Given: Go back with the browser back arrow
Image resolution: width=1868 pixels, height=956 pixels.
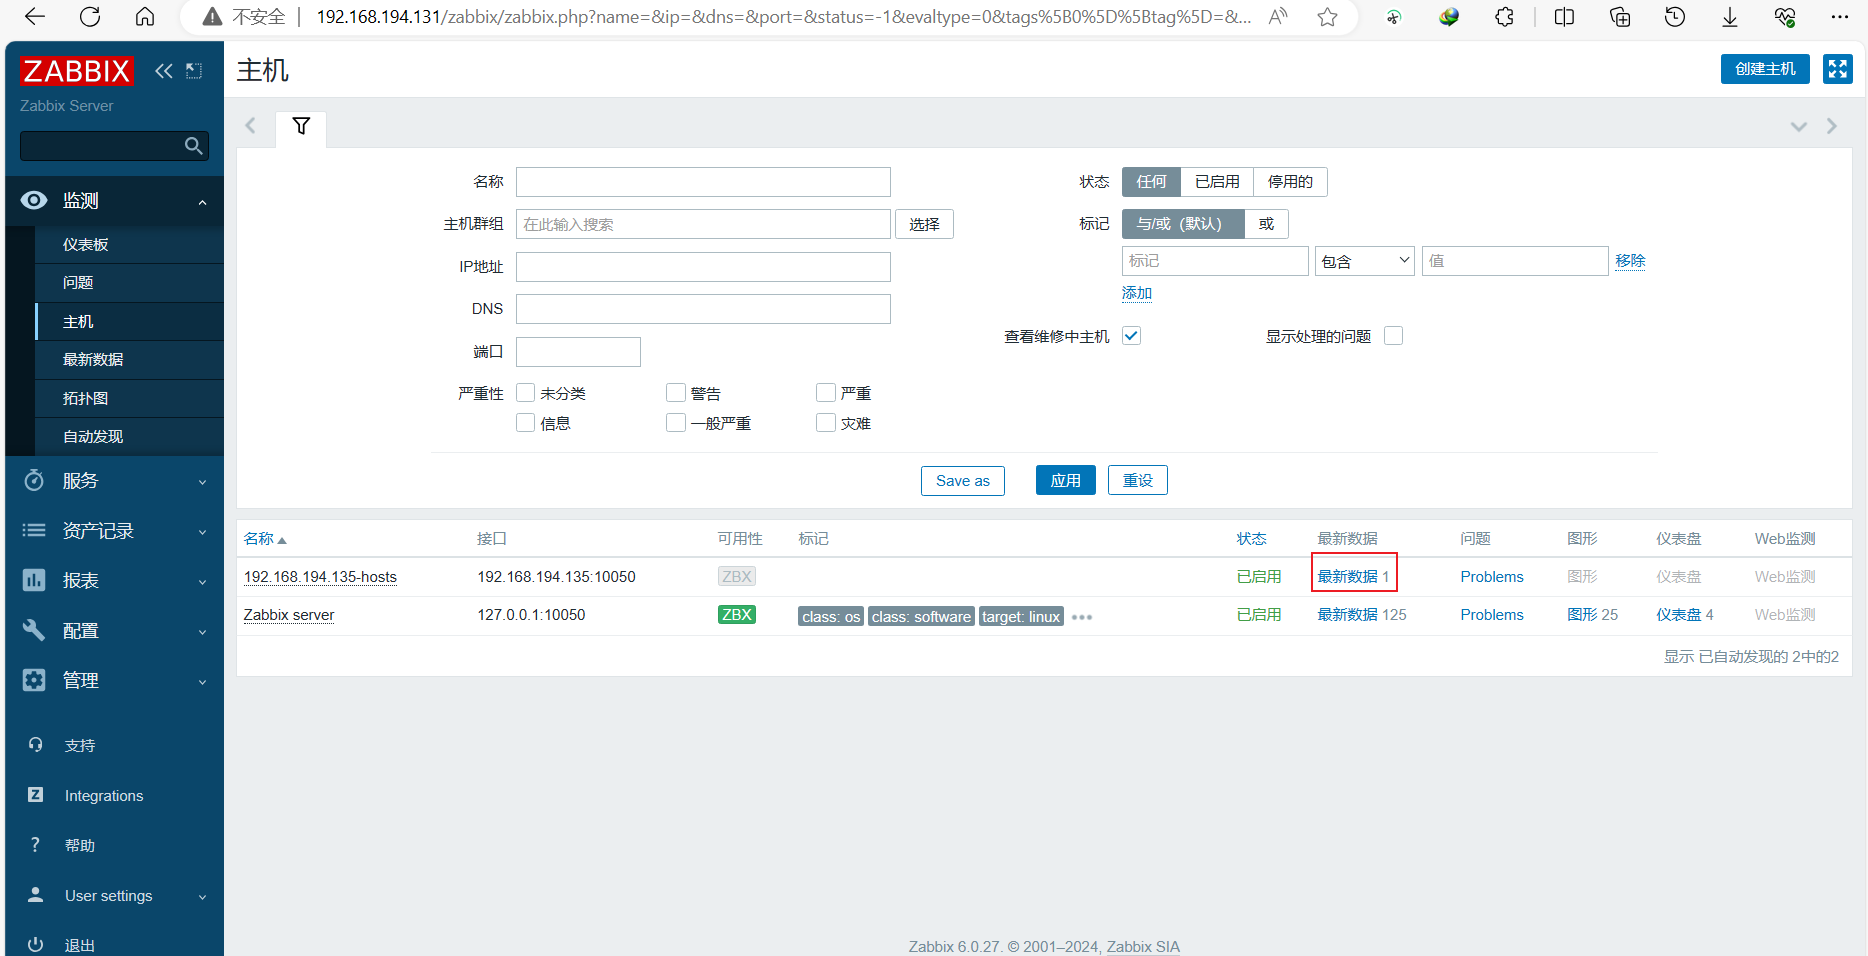Looking at the screenshot, I should [35, 17].
